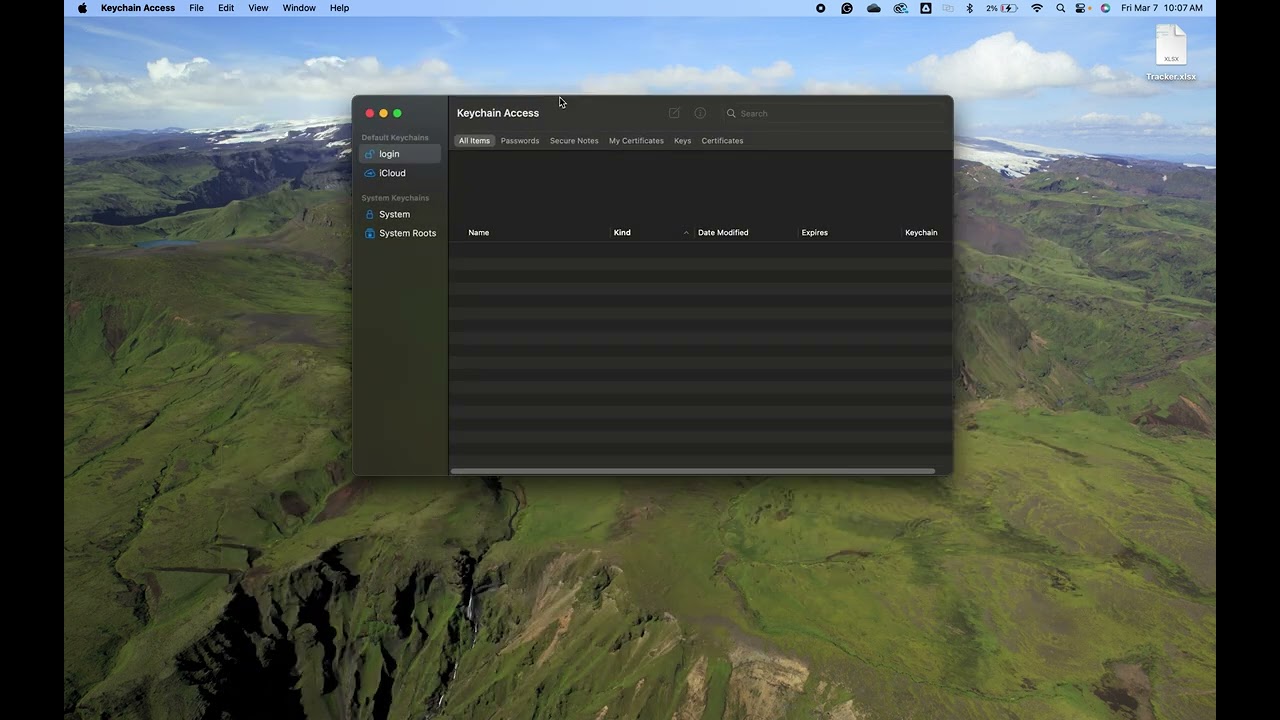
Task: Select the login keychain in sidebar
Action: coord(400,154)
